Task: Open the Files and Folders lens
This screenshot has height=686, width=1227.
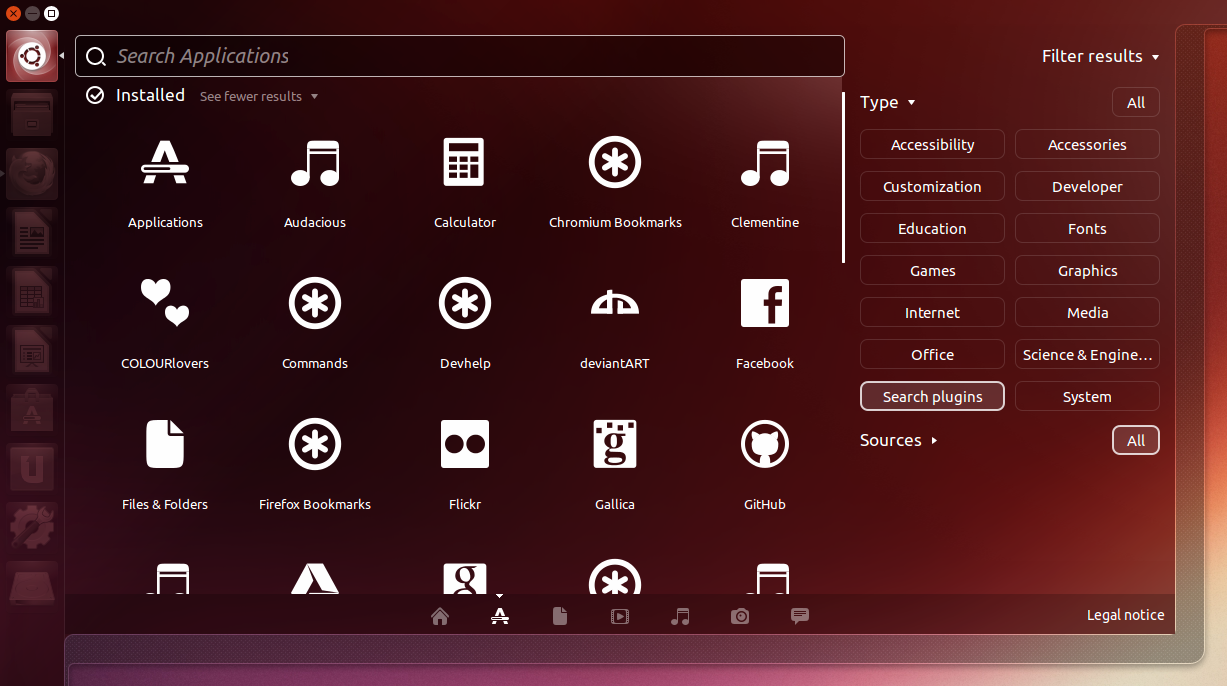Action: [x=560, y=616]
